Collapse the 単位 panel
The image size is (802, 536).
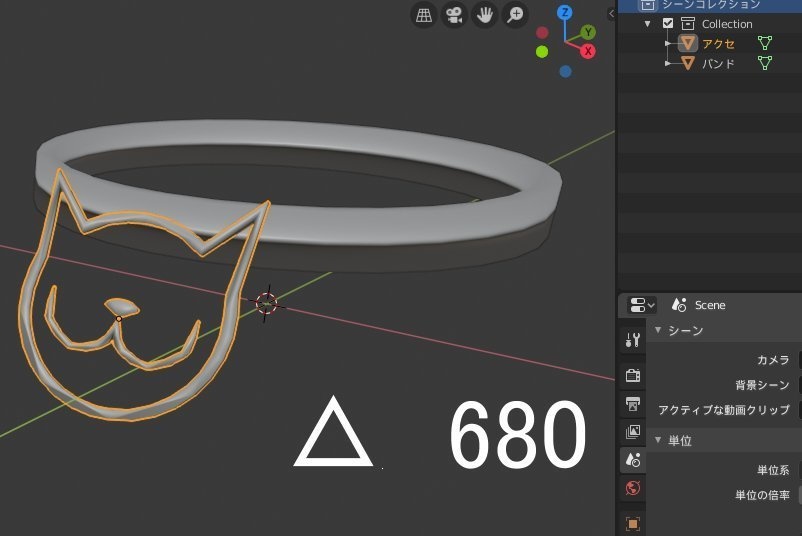[x=658, y=440]
